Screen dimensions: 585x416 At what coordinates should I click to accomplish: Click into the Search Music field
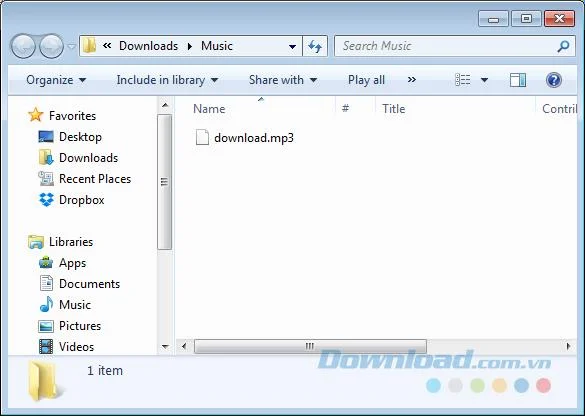point(448,46)
